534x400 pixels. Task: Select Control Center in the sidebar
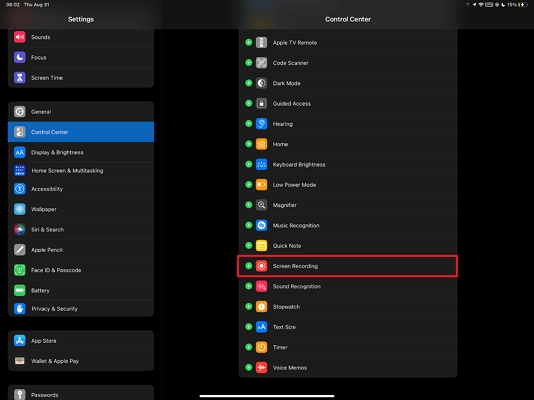tap(81, 132)
